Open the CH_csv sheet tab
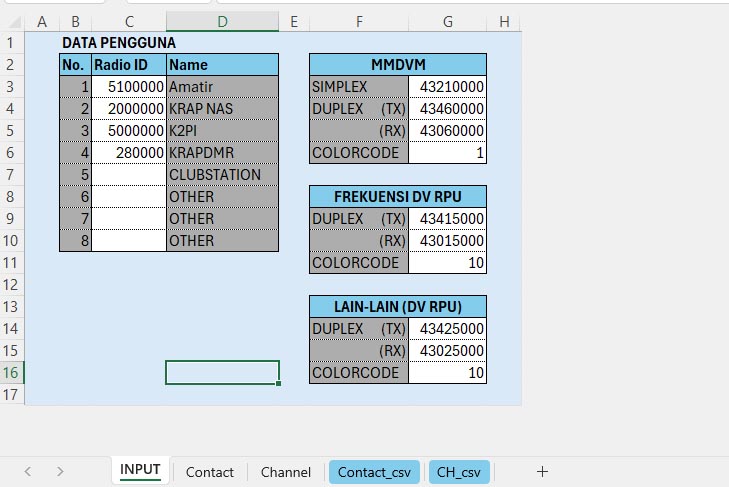 pyautogui.click(x=459, y=472)
